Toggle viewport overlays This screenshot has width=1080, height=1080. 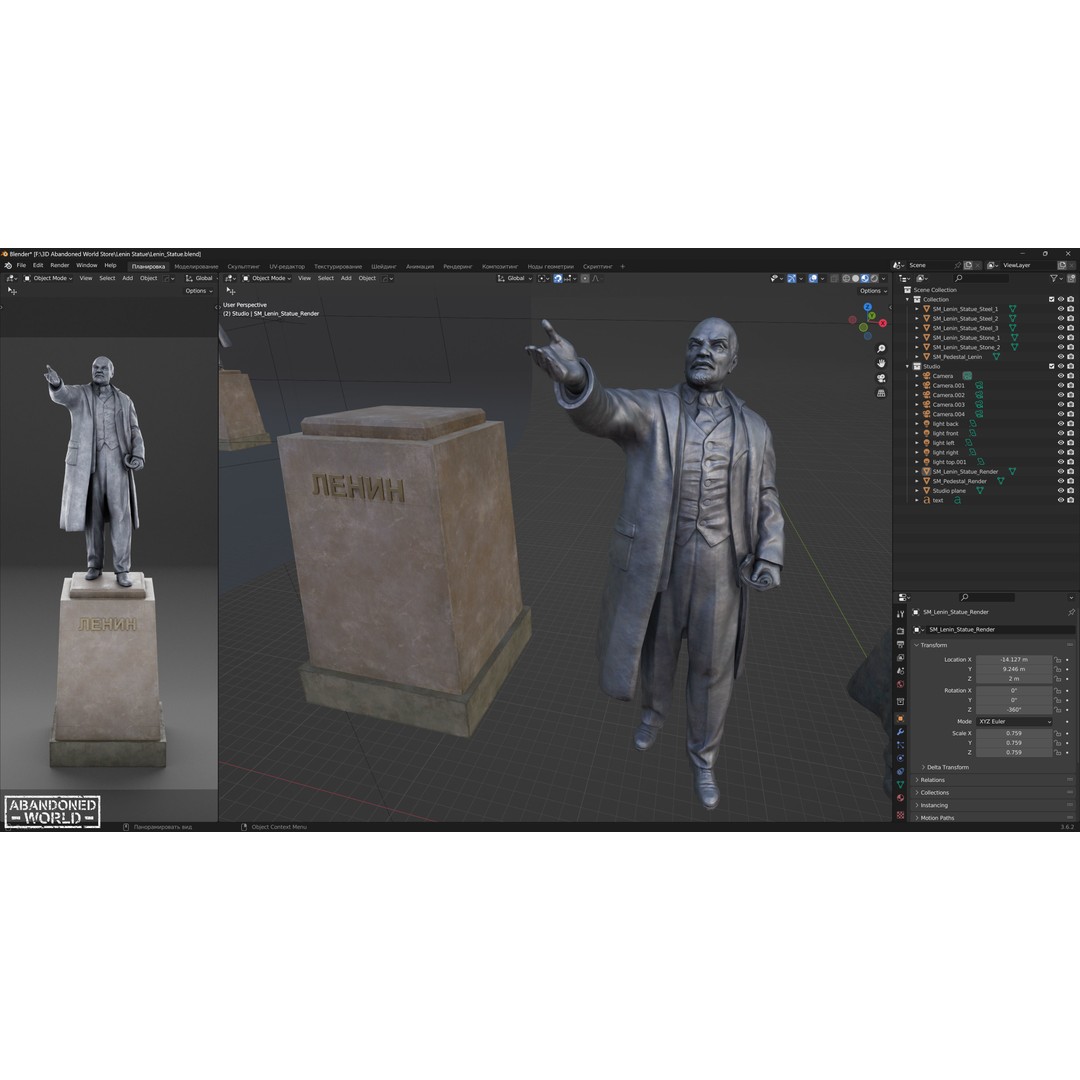(813, 278)
